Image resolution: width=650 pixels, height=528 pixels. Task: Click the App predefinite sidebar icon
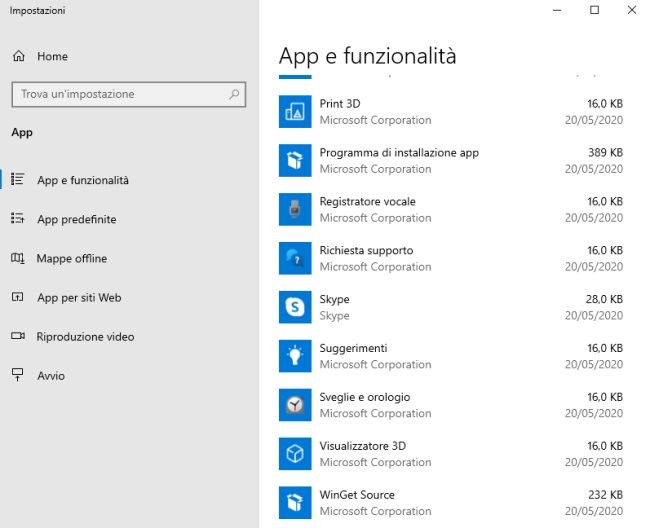coord(17,218)
